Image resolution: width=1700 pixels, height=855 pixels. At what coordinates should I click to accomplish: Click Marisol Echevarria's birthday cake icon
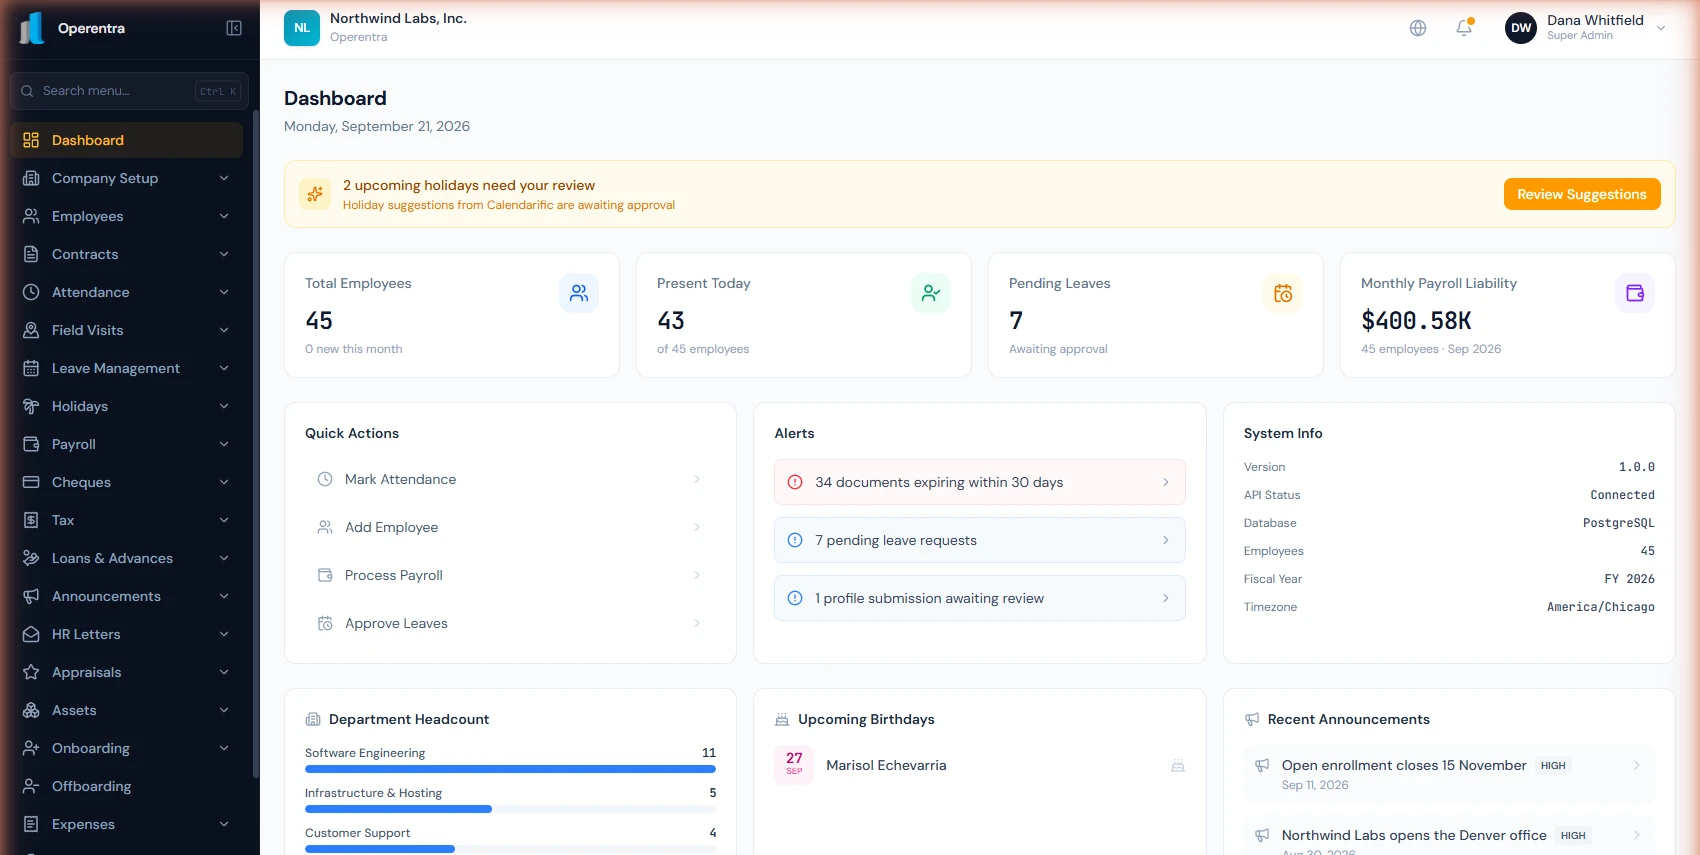(1178, 766)
